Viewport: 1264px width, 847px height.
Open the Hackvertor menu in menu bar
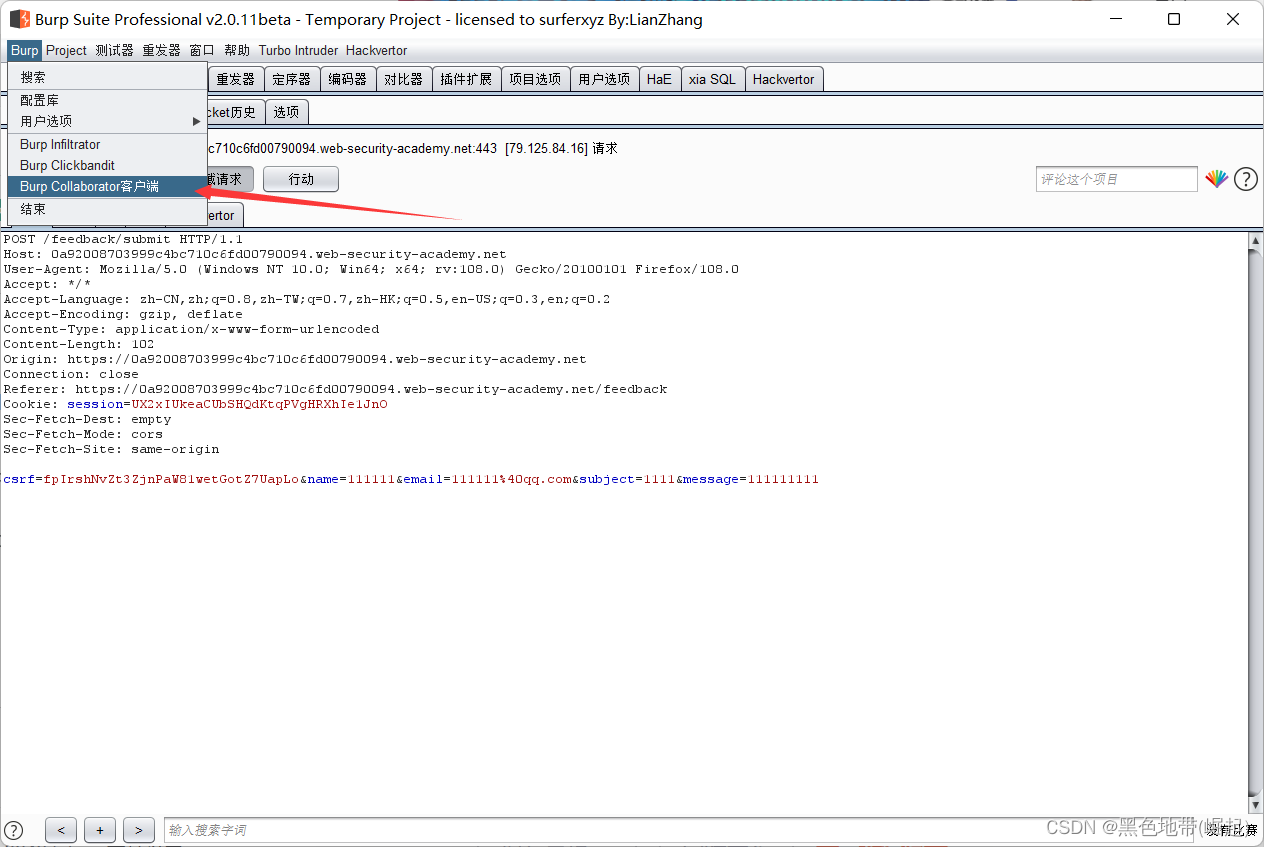tap(376, 50)
